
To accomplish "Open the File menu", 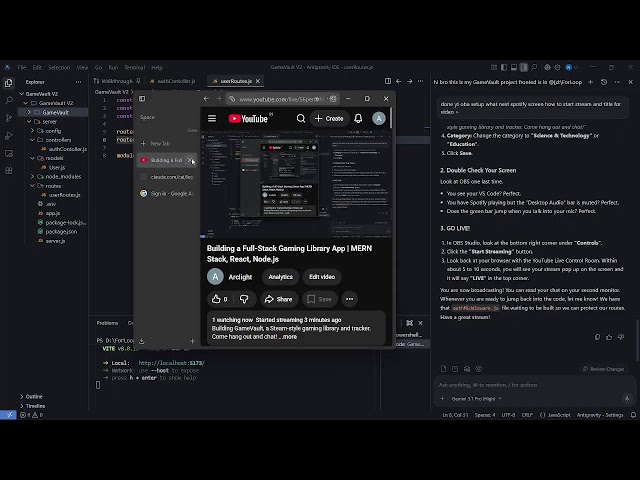I will point(22,67).
